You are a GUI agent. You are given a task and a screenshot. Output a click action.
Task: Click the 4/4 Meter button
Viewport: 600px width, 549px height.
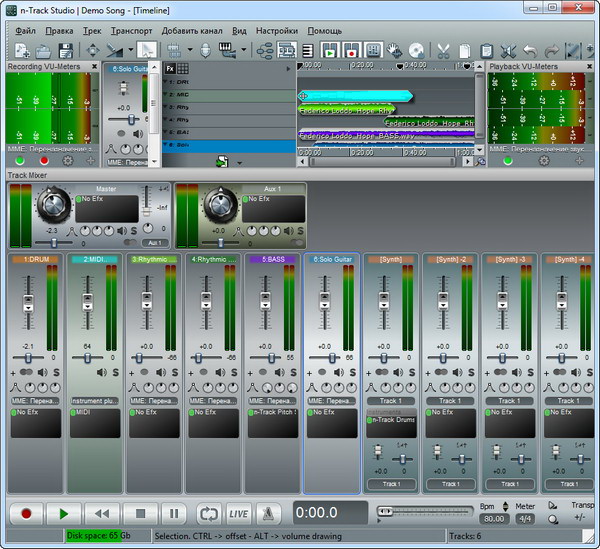525,519
